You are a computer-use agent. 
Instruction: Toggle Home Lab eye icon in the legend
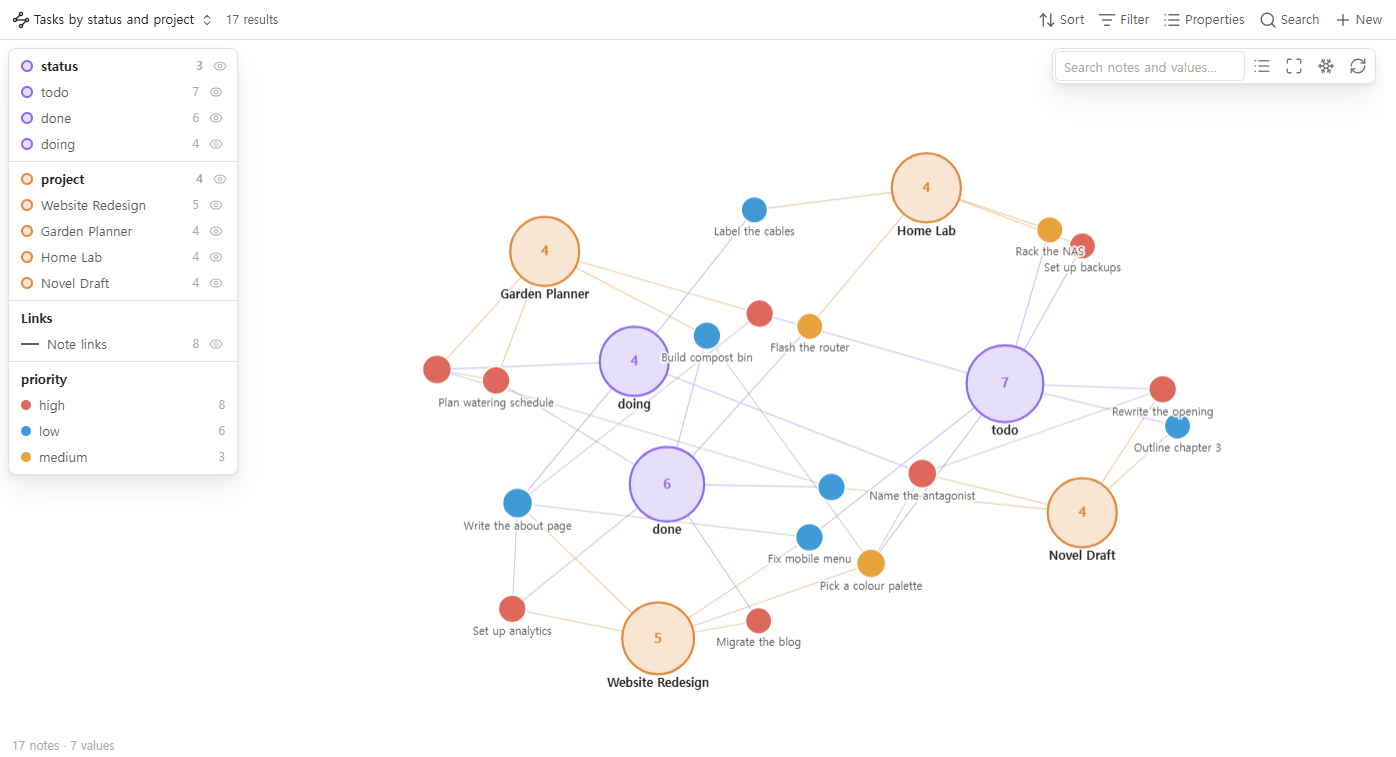[216, 257]
